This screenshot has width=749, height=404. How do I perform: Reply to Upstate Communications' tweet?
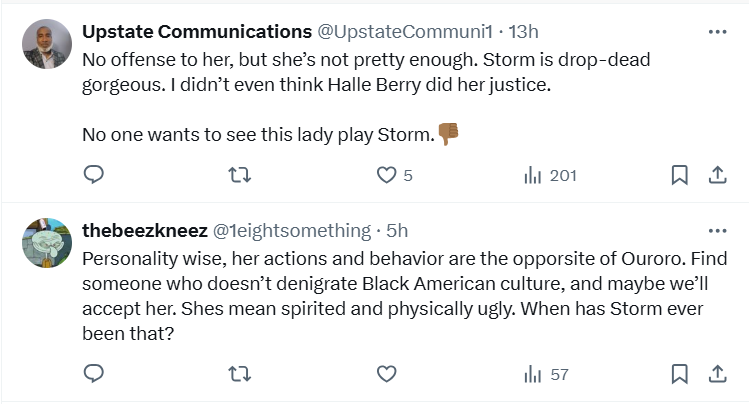click(94, 175)
